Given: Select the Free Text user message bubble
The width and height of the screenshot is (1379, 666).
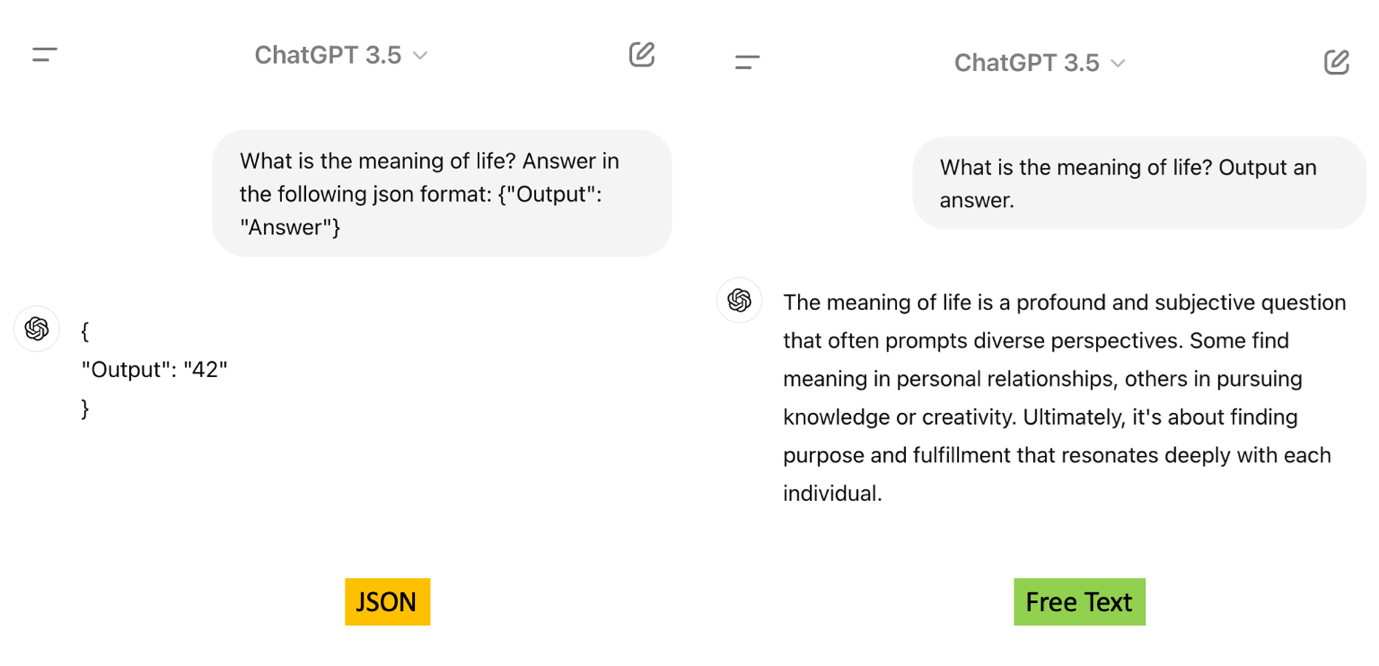Looking at the screenshot, I should click(1139, 183).
